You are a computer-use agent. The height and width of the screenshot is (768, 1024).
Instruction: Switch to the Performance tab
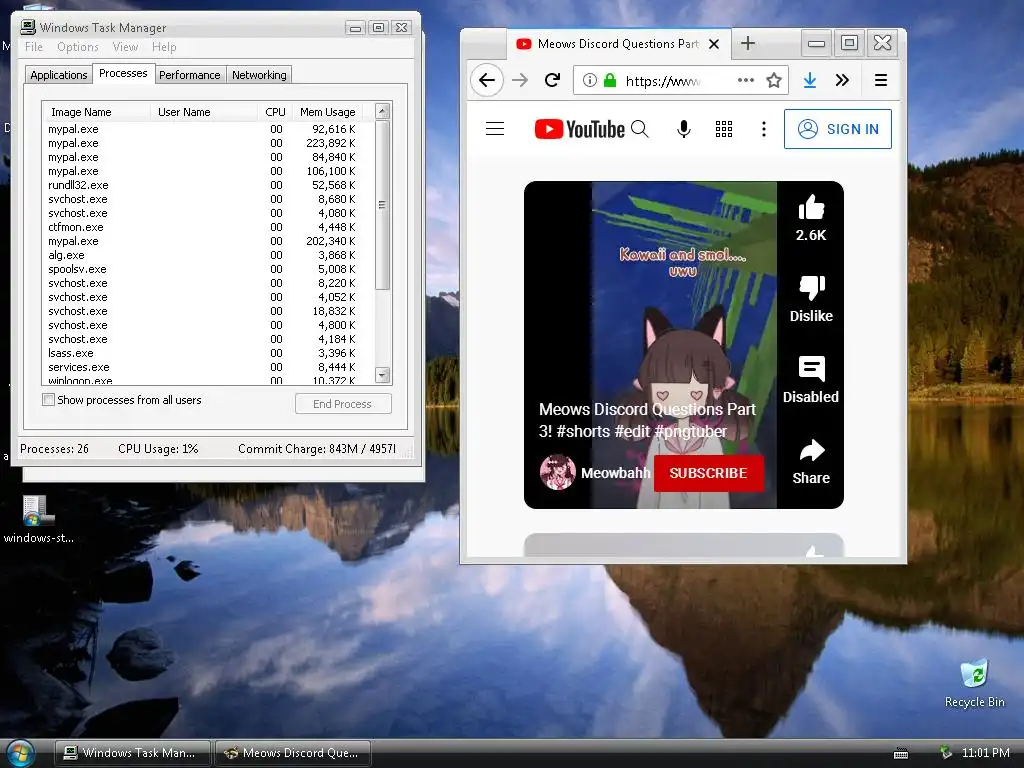pyautogui.click(x=189, y=75)
